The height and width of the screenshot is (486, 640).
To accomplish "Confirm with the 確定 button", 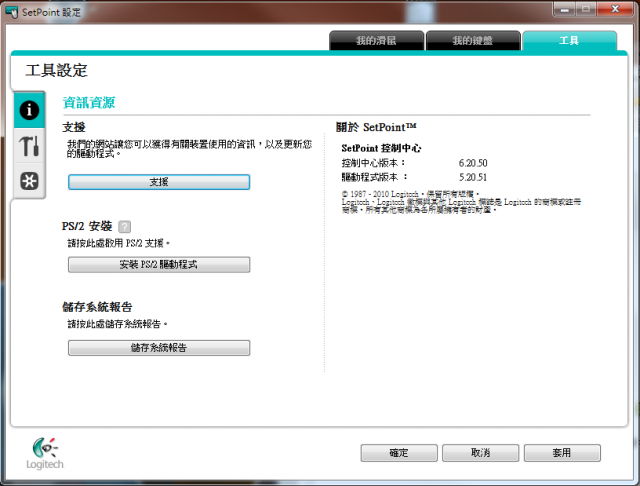I will [x=399, y=453].
